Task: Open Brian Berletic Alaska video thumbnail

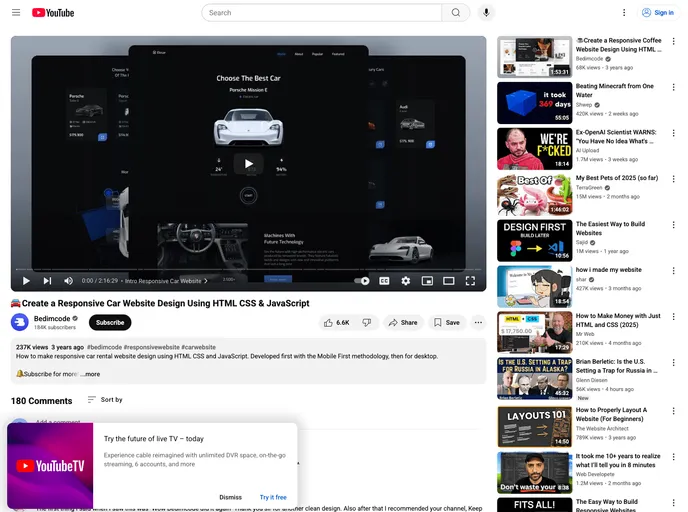Action: (x=534, y=379)
